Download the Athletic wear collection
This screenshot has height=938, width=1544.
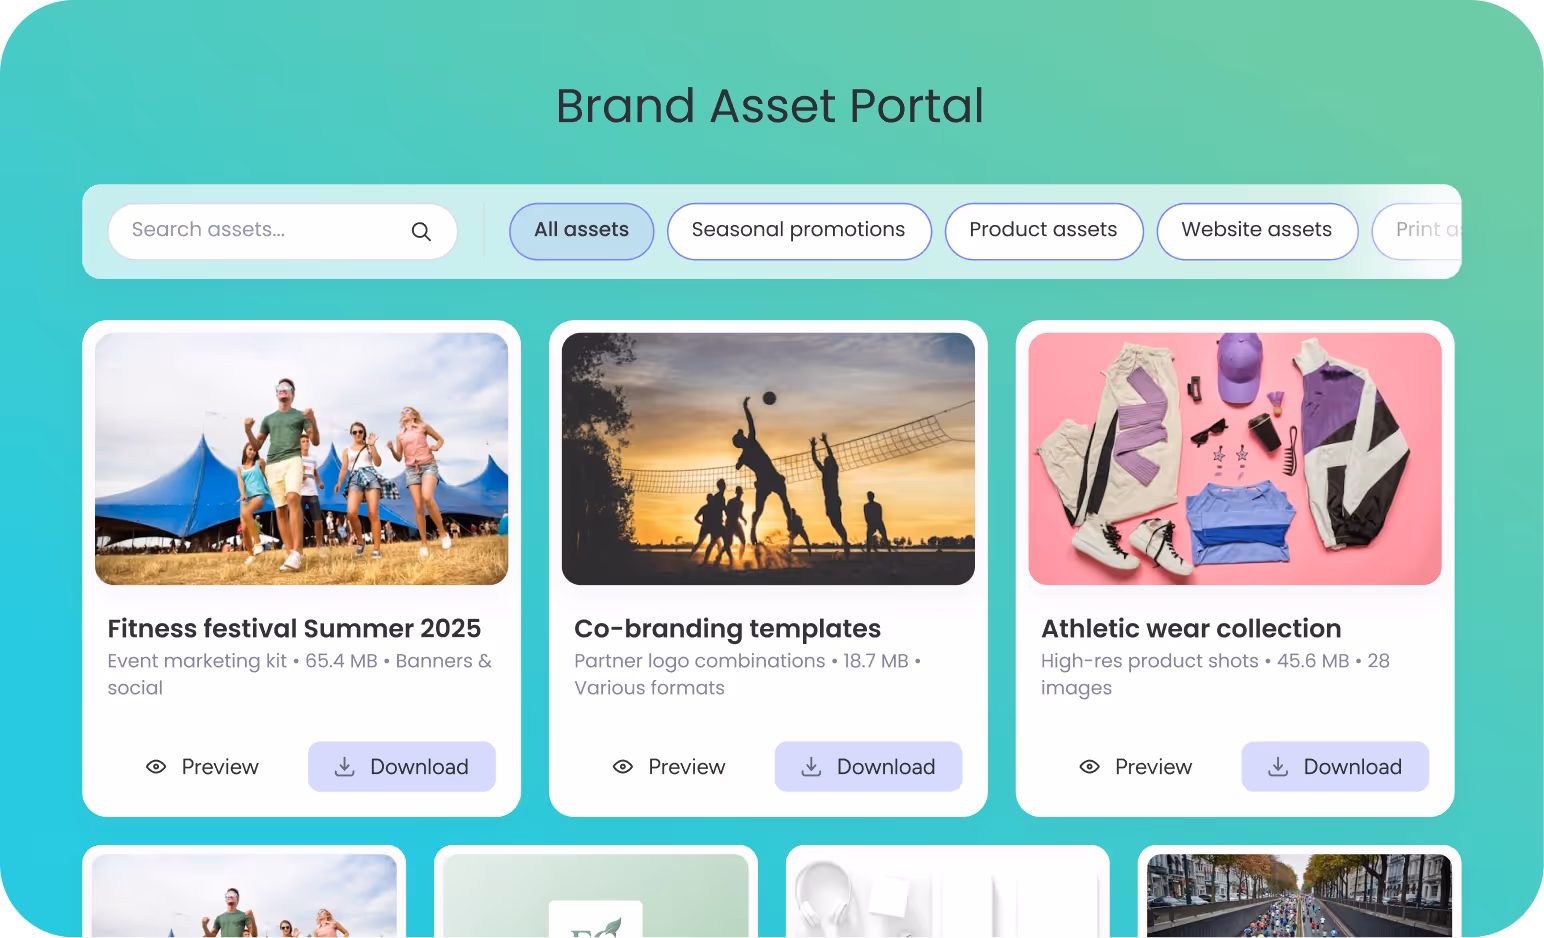click(x=1335, y=767)
